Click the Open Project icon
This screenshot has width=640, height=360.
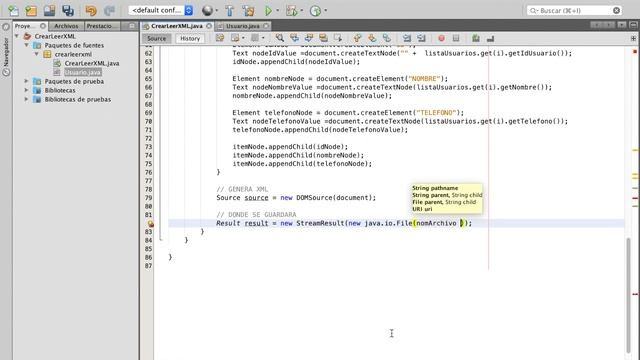pyautogui.click(x=49, y=11)
